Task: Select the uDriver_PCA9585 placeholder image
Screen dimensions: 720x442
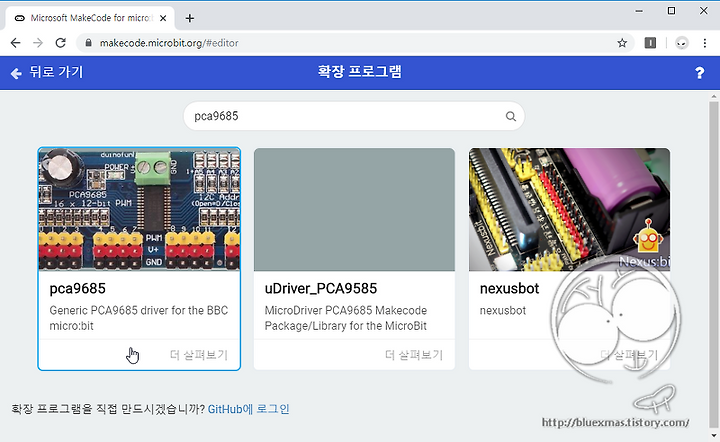Action: (x=354, y=209)
